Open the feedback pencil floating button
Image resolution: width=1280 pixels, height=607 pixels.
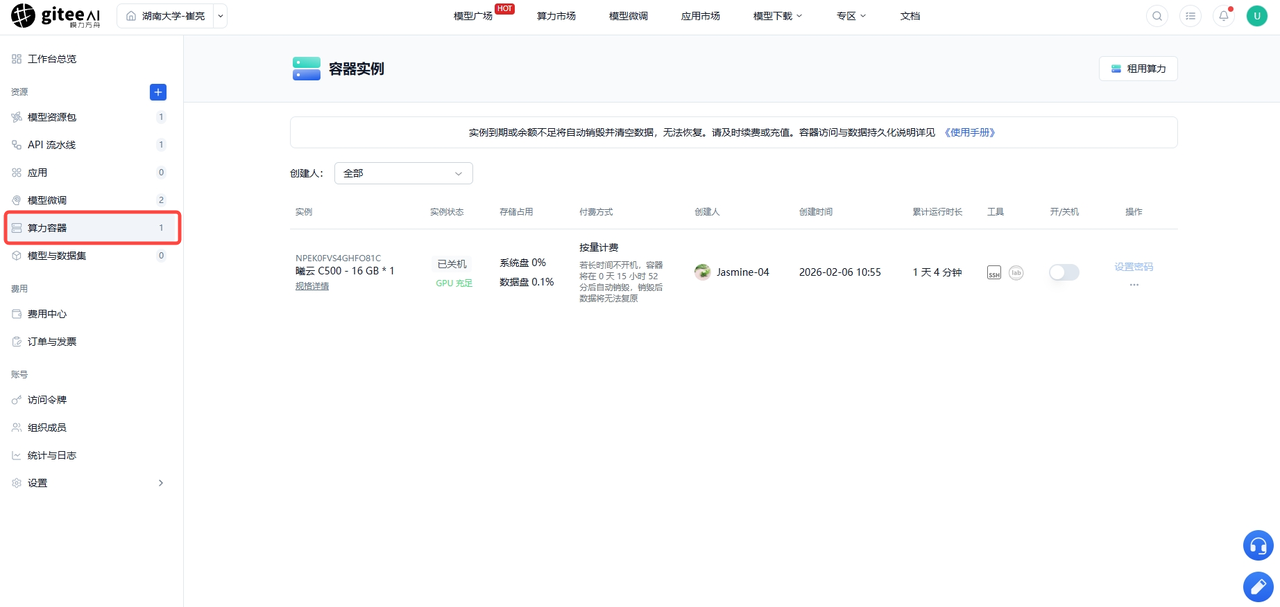tap(1258, 587)
